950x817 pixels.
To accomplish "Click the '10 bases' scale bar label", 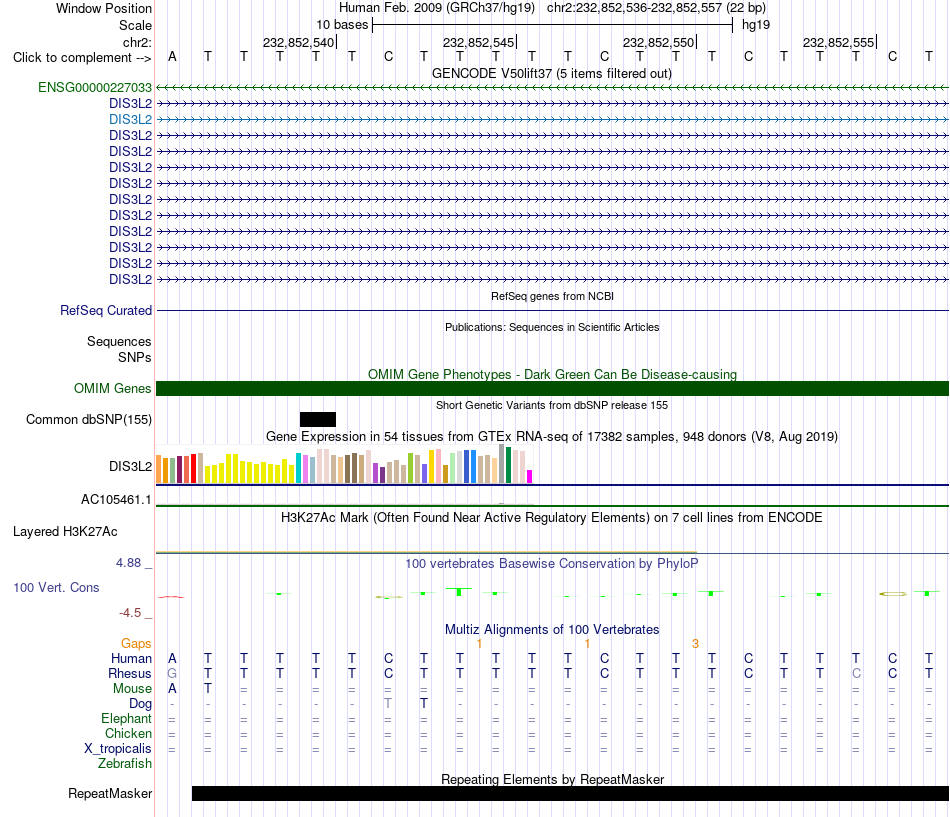I will (342, 25).
